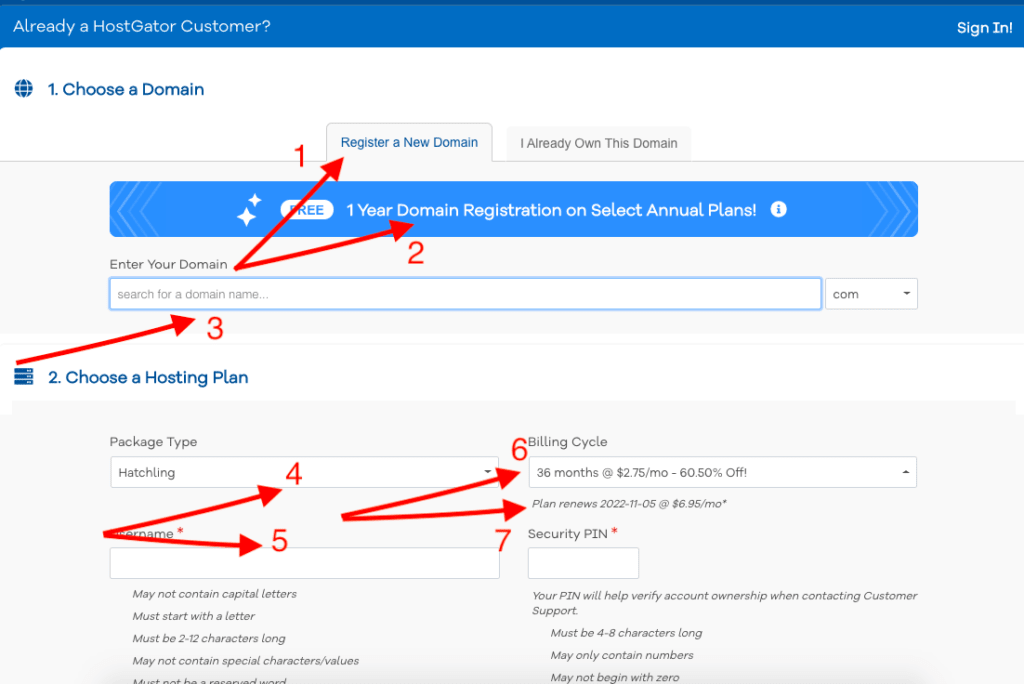Click the Billing Cycle label

coord(568,442)
